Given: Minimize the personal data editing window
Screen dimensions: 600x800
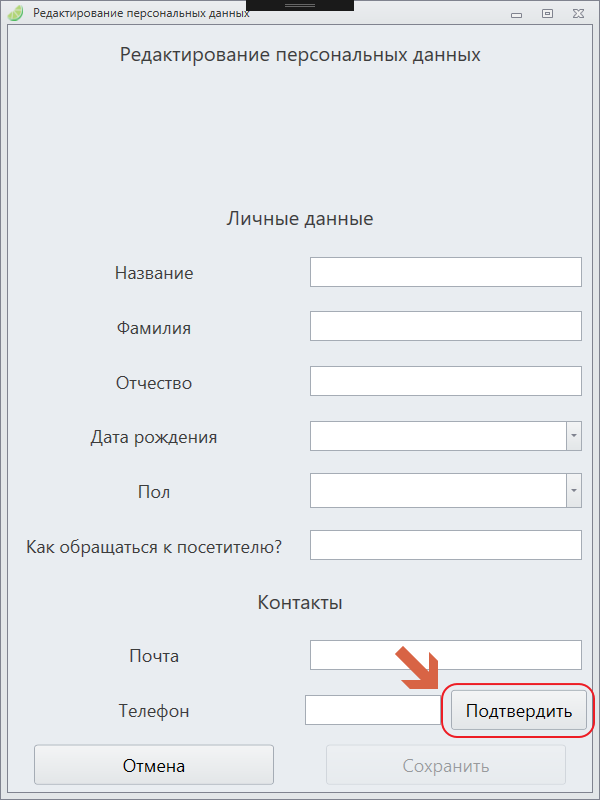Looking at the screenshot, I should [x=517, y=16].
